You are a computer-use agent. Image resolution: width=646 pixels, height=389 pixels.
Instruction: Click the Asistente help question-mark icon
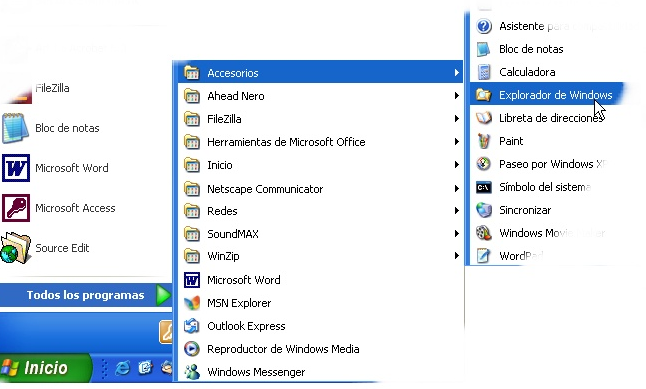point(484,26)
